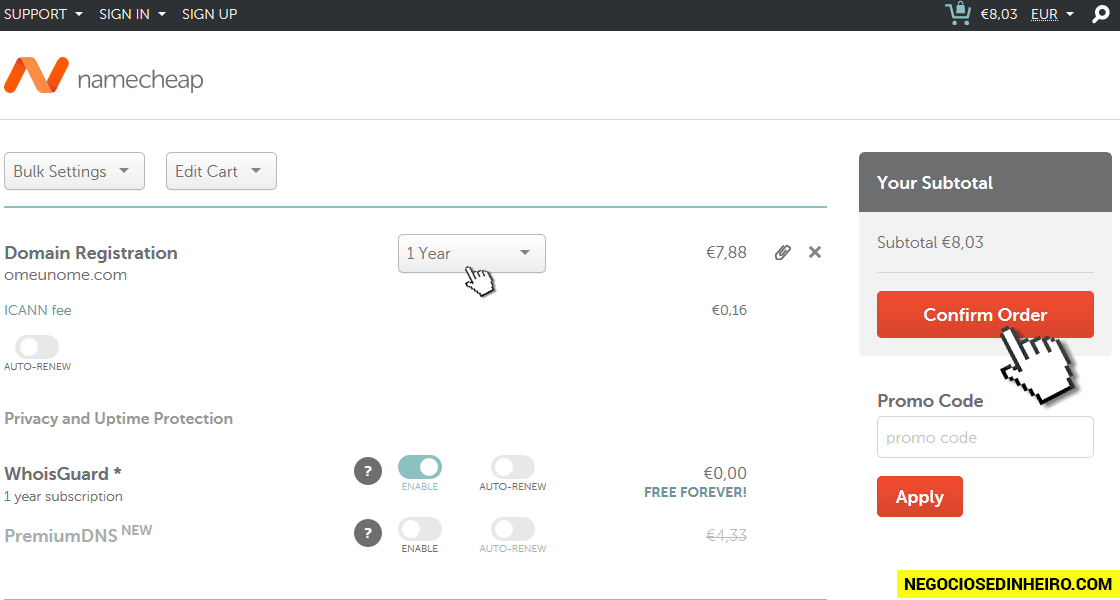
Task: Click the Your Subtotal panel header
Action: coord(985,182)
